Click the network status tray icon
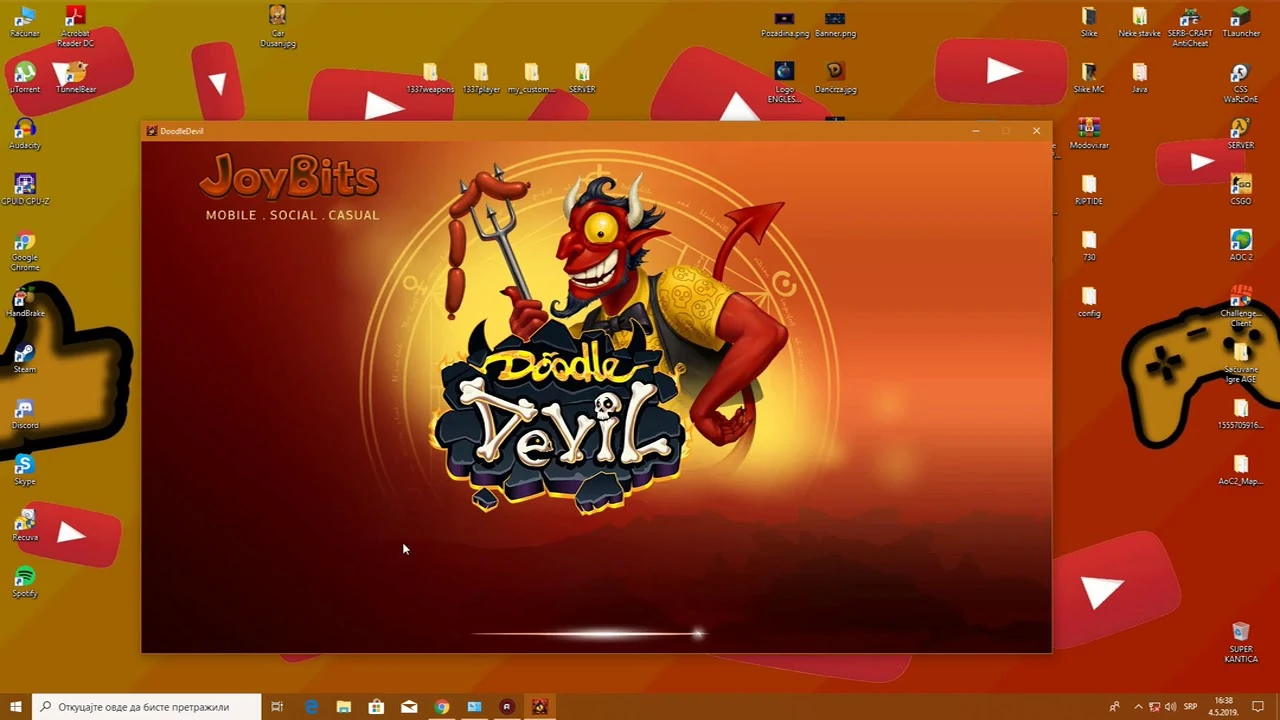The width and height of the screenshot is (1280, 720). tap(1152, 707)
